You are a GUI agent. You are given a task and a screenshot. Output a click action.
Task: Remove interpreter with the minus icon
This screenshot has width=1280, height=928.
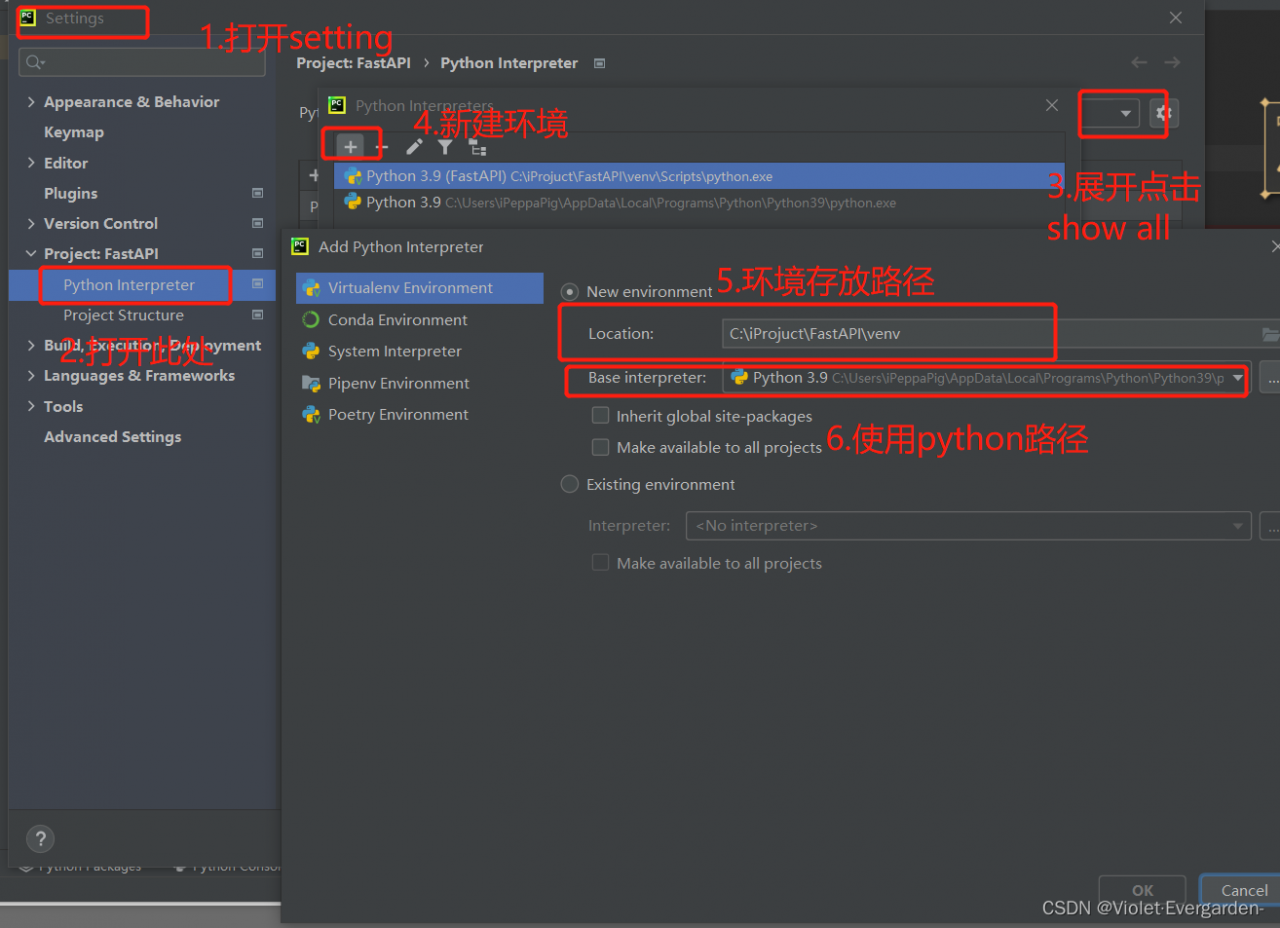point(382,147)
